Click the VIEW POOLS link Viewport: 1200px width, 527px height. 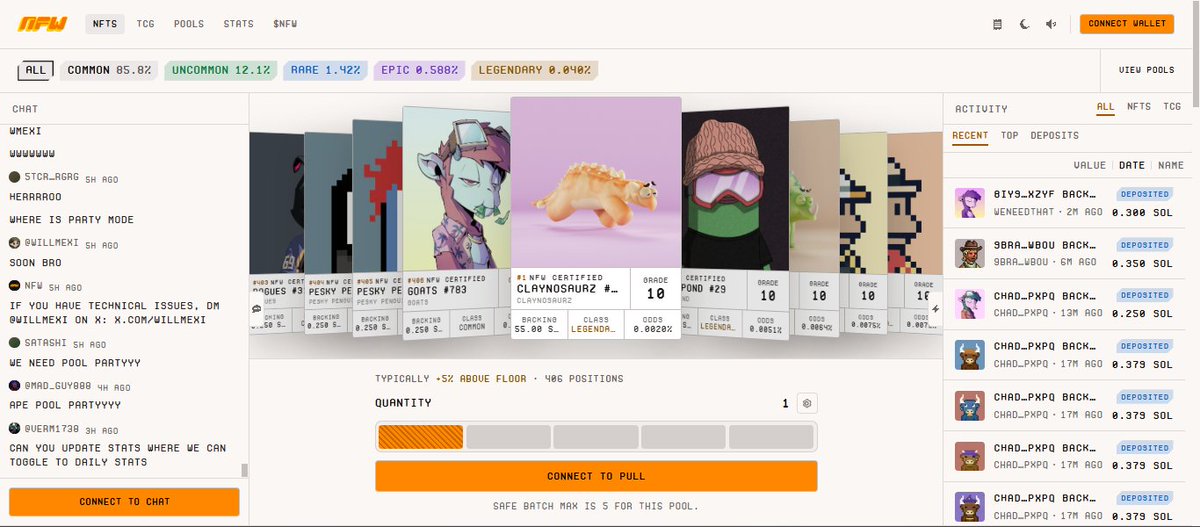coord(1146,70)
